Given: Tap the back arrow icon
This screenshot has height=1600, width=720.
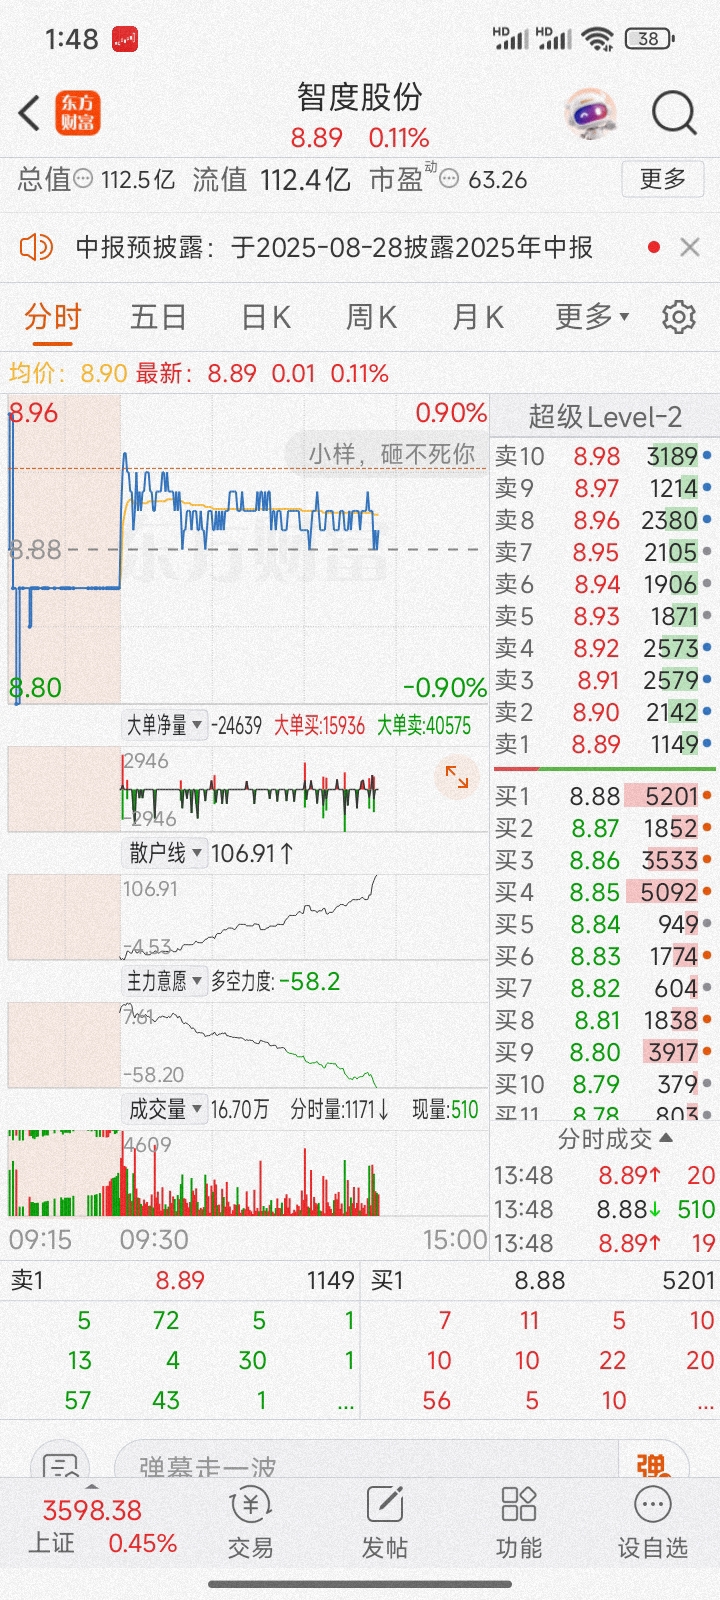Looking at the screenshot, I should [x=30, y=113].
